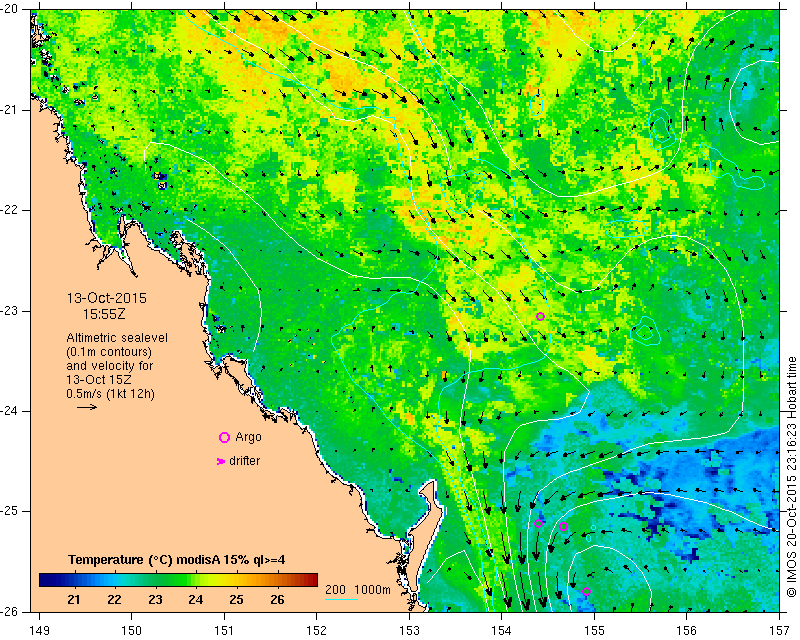Click the latitude axis label '-20'
The image size is (800, 640).
[x=11, y=9]
